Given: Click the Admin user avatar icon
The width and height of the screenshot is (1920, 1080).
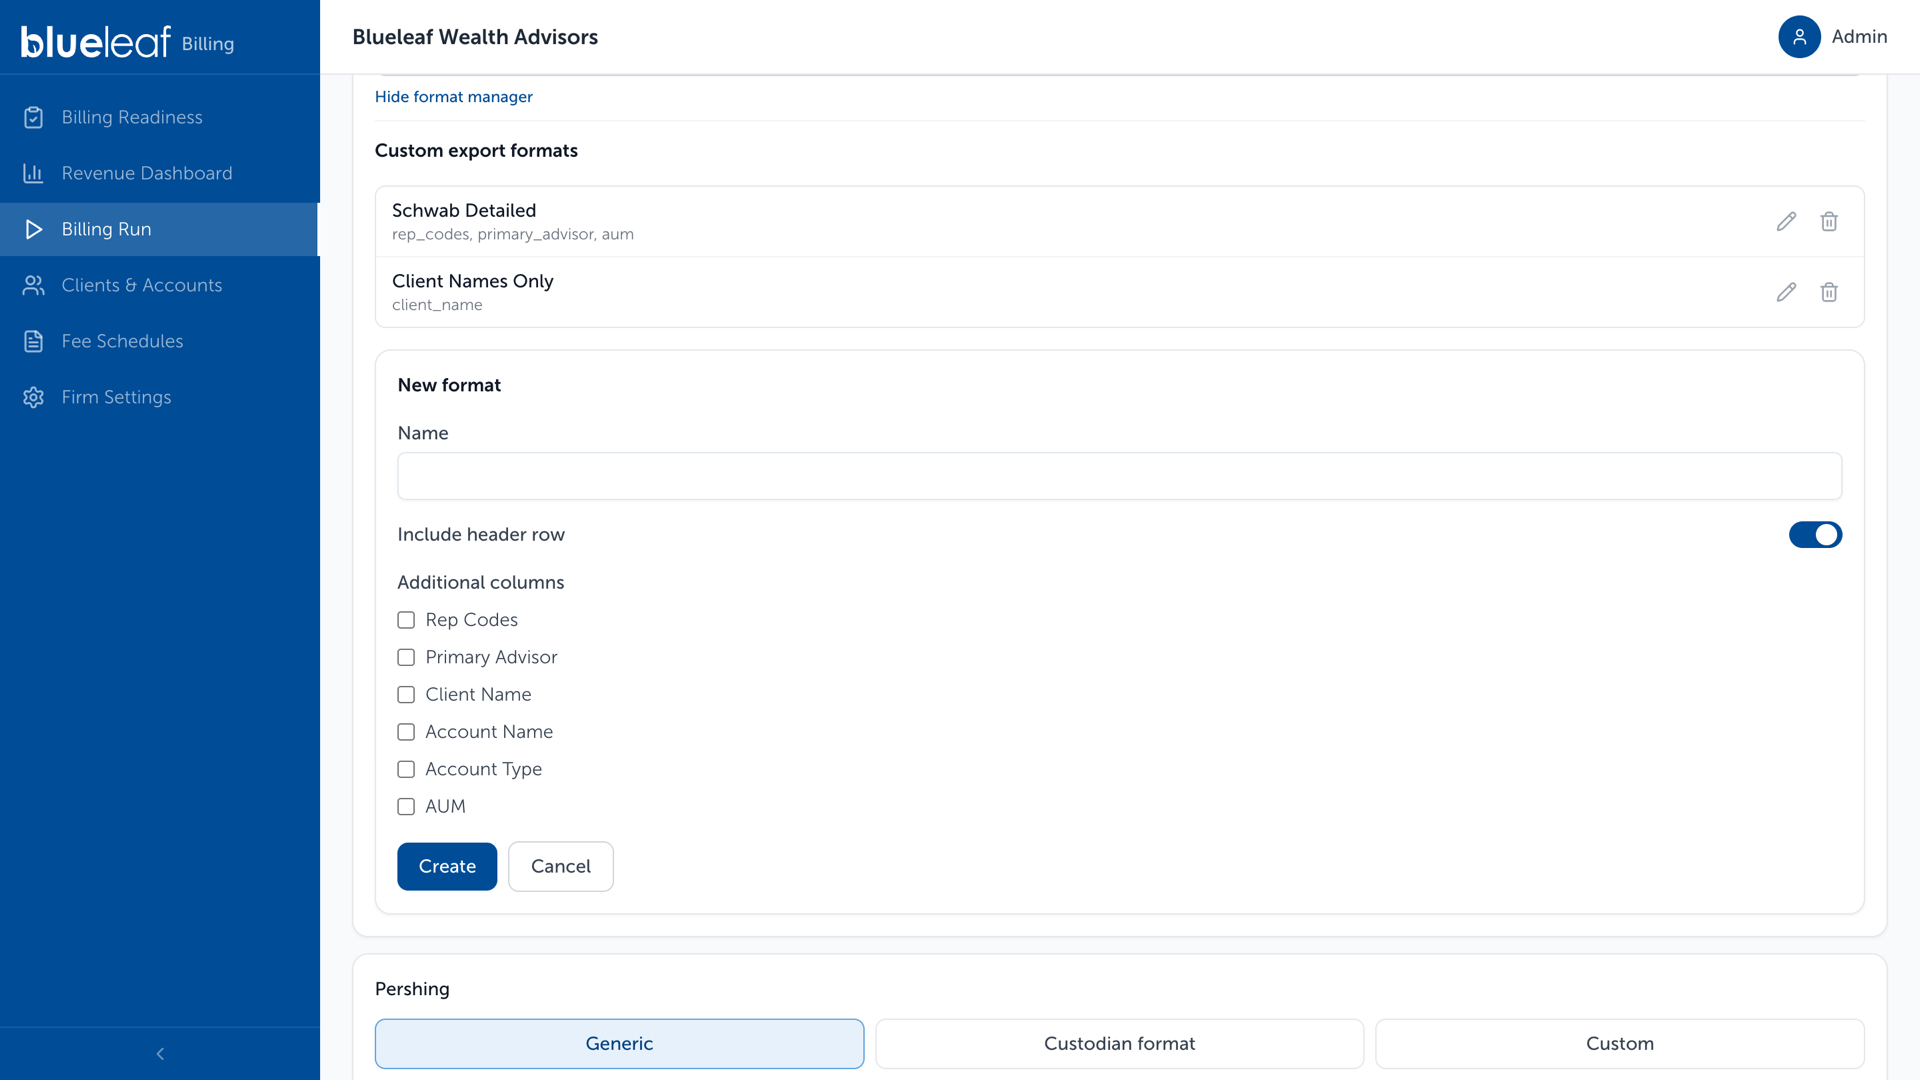Looking at the screenshot, I should [x=1799, y=37].
